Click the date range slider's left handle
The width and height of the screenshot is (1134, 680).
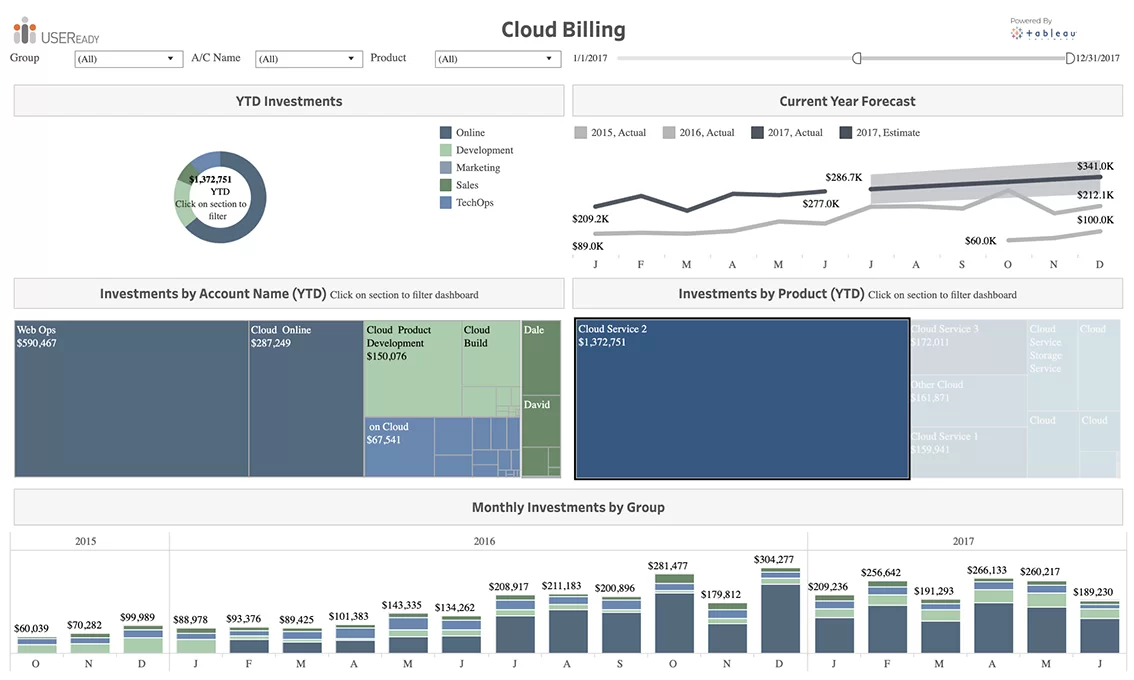pyautogui.click(x=856, y=58)
